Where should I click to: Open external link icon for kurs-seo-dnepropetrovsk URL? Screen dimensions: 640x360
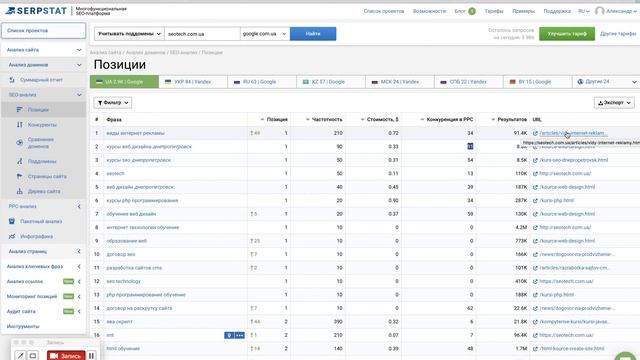(535, 160)
